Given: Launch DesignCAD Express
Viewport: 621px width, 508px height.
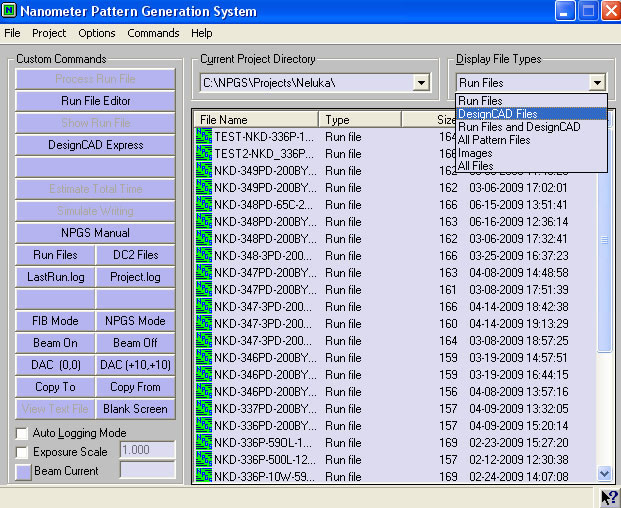Looking at the screenshot, I should point(96,145).
